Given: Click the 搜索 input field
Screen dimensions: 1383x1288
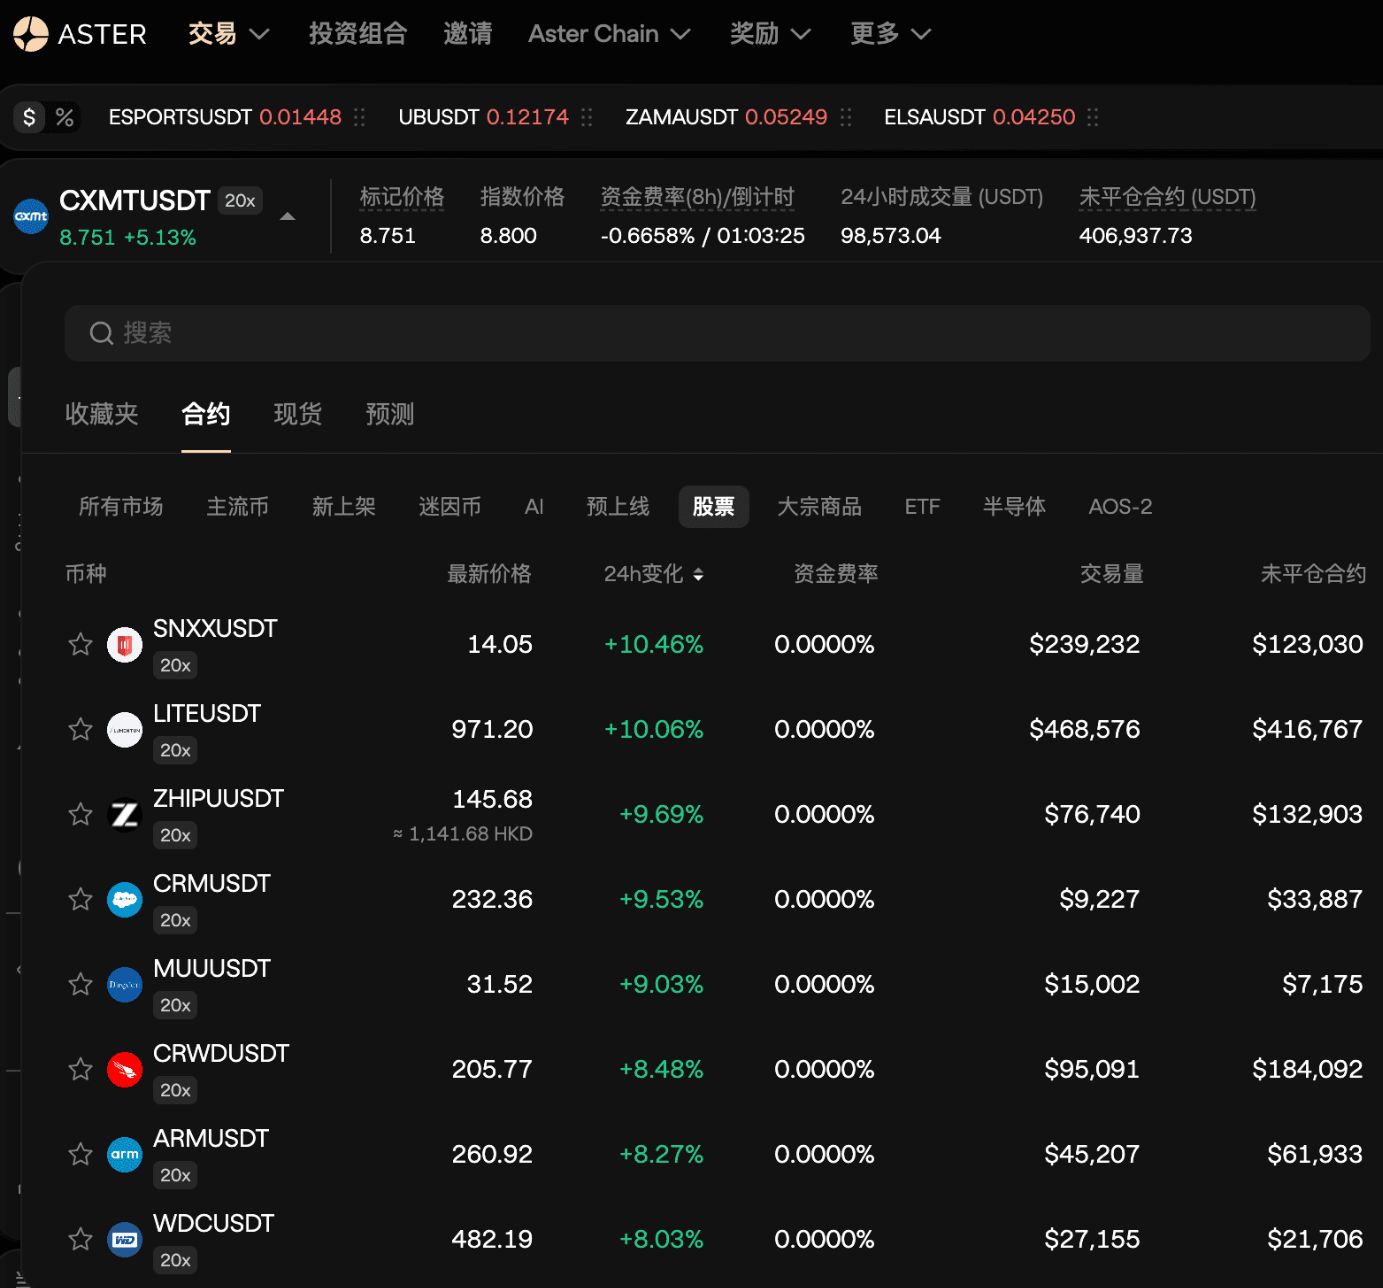Looking at the screenshot, I should pyautogui.click(x=717, y=333).
